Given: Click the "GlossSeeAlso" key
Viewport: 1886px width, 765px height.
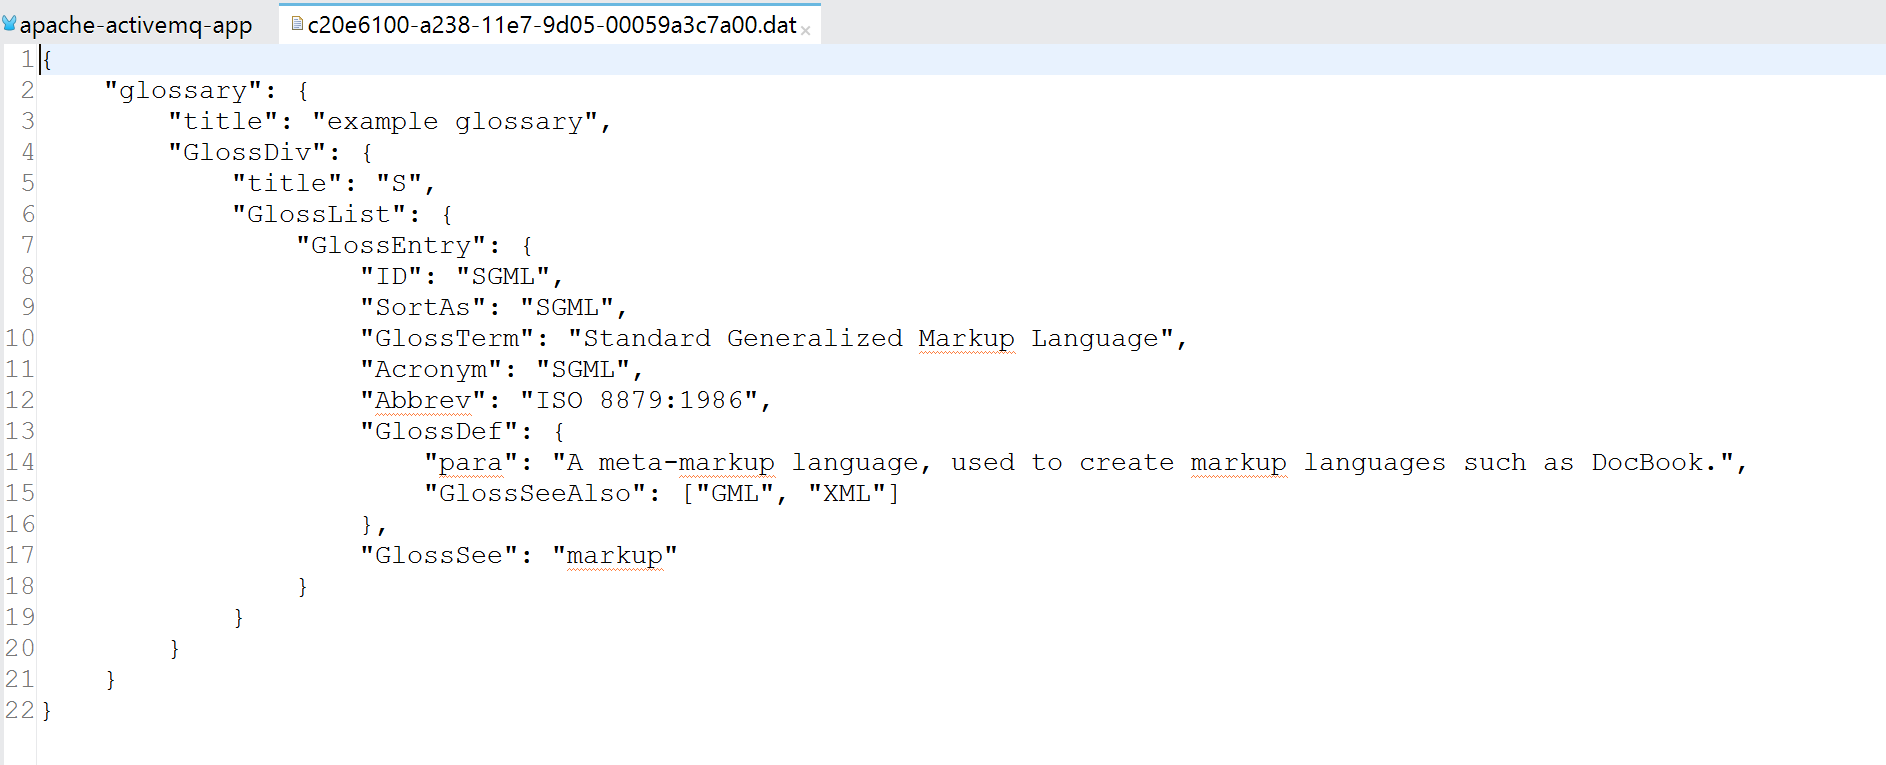Looking at the screenshot, I should click(x=535, y=494).
